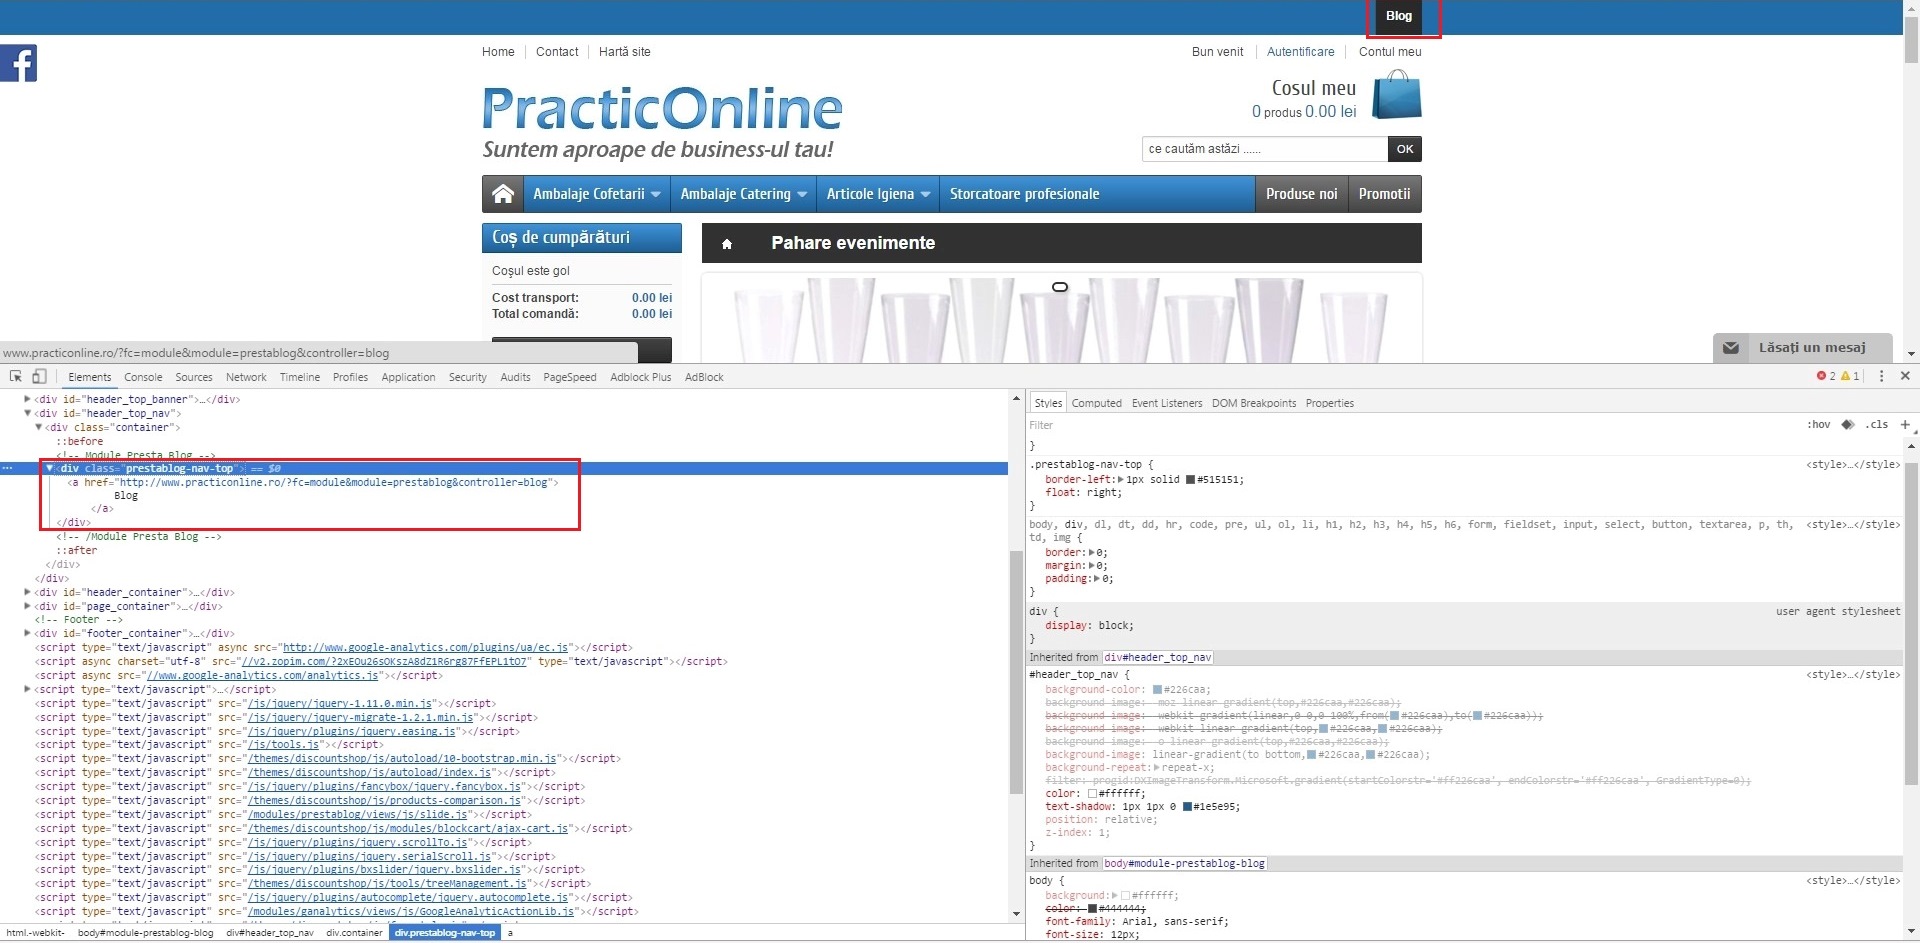Click the envelope icon on Lăsați un mesaj
The height and width of the screenshot is (943, 1920).
click(1731, 348)
